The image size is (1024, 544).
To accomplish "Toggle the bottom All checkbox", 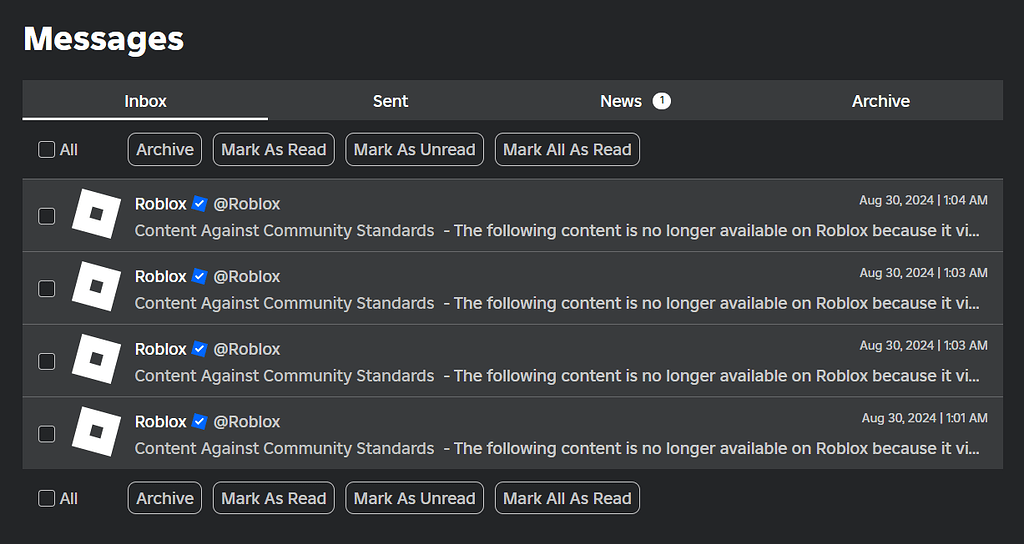I will coord(46,498).
